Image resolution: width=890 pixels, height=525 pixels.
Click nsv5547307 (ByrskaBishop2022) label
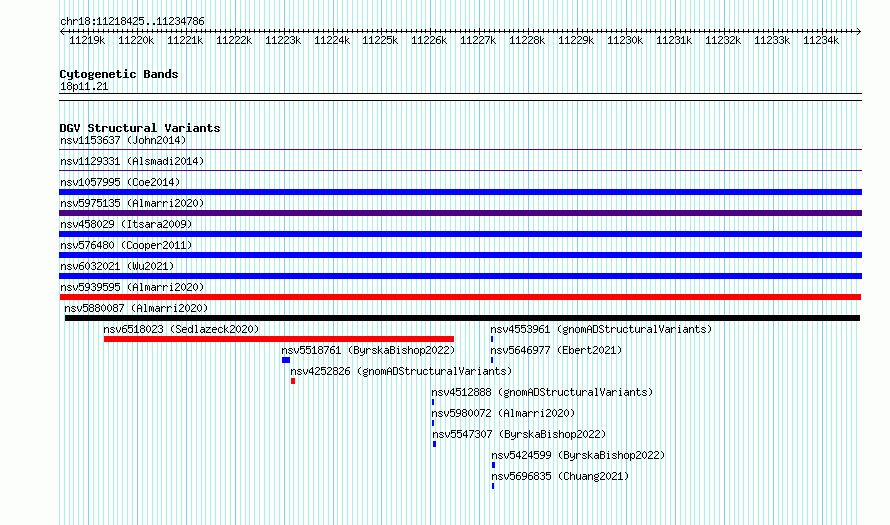click(519, 434)
